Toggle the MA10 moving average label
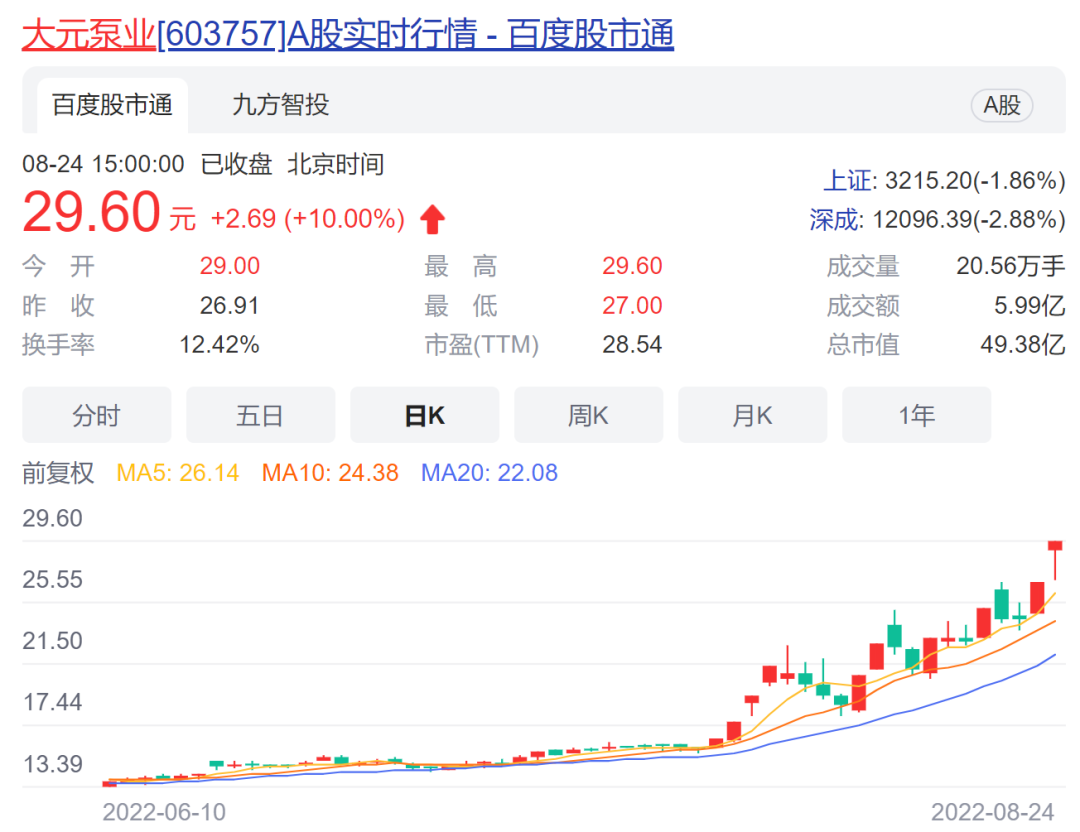The width and height of the screenshot is (1080, 832). pos(330,473)
